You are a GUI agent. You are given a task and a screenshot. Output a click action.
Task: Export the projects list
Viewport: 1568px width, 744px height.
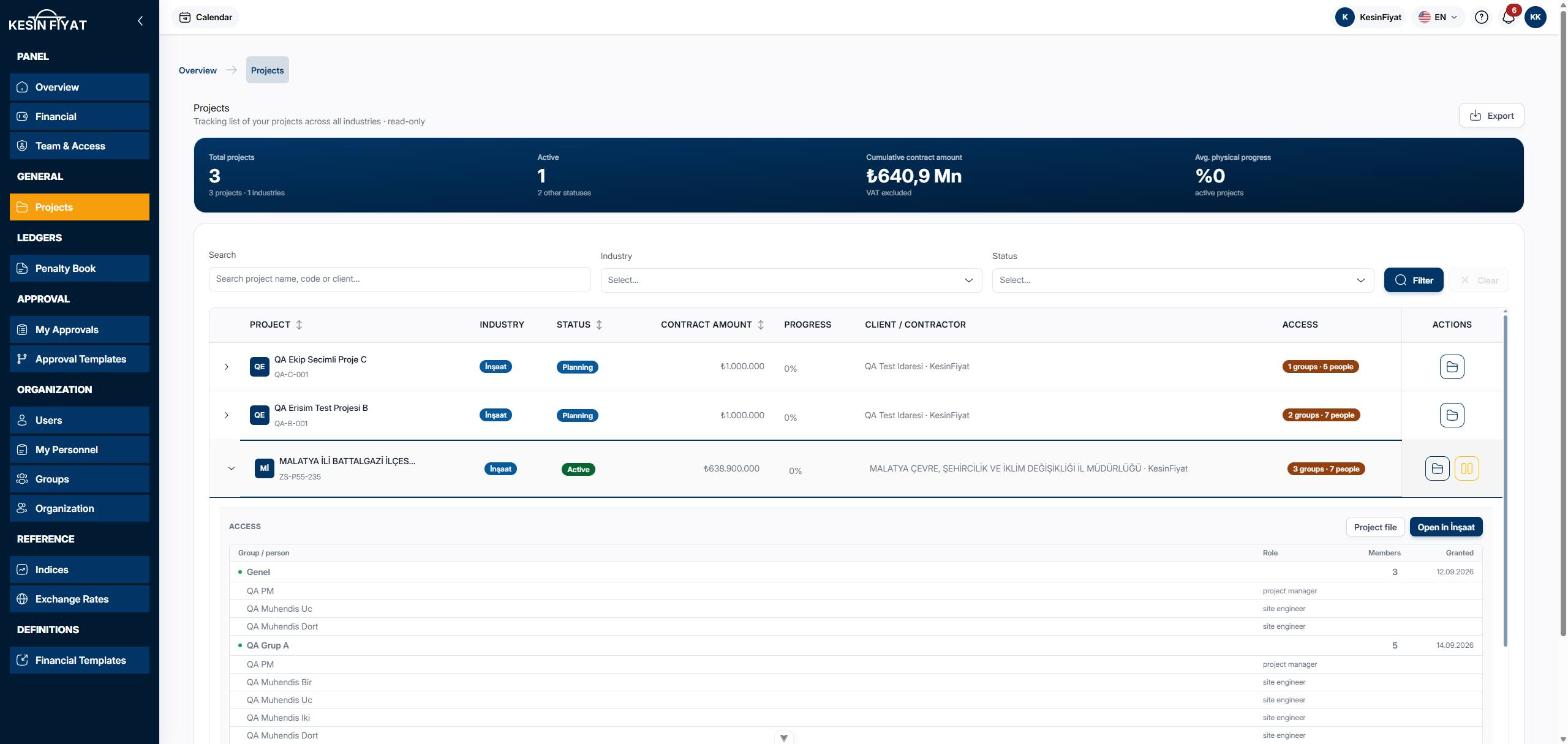(x=1491, y=116)
